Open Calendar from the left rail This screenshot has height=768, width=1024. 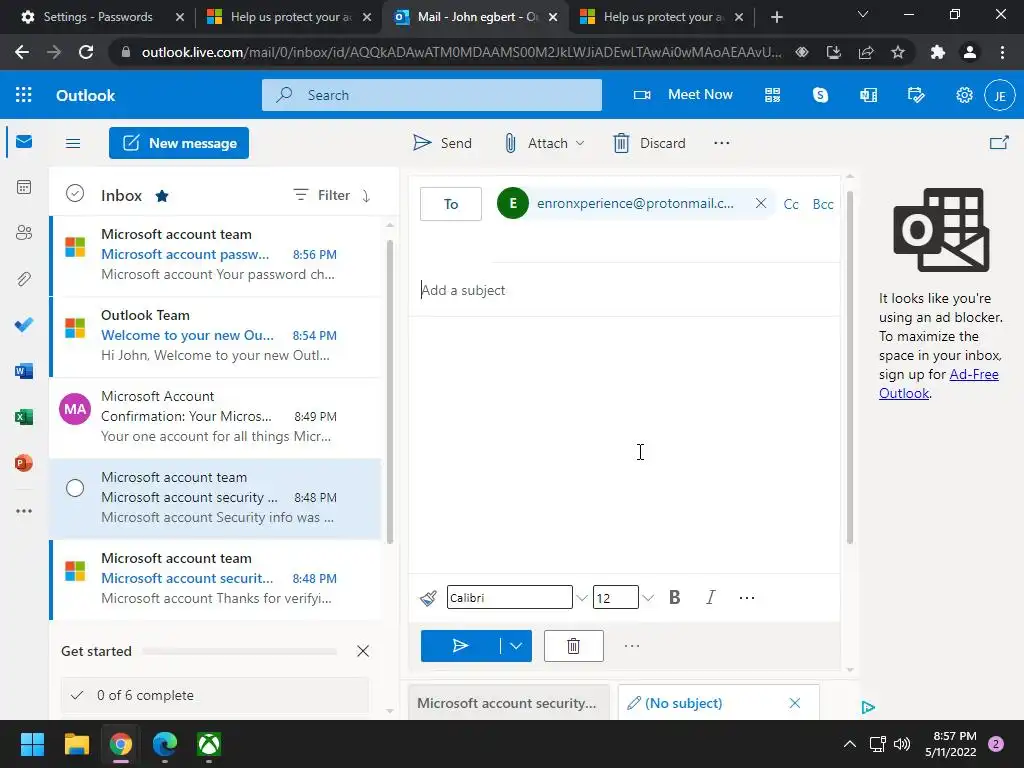[x=24, y=187]
